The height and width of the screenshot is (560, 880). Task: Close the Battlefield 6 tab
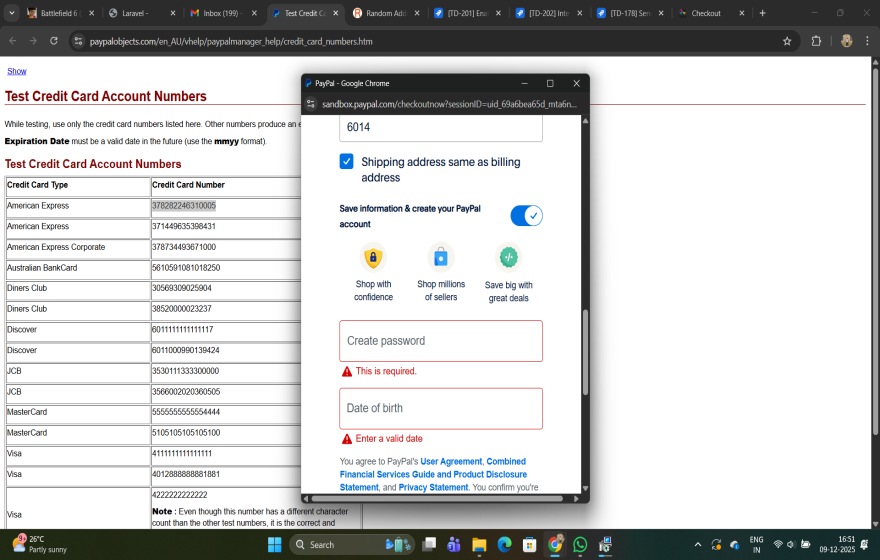91,13
